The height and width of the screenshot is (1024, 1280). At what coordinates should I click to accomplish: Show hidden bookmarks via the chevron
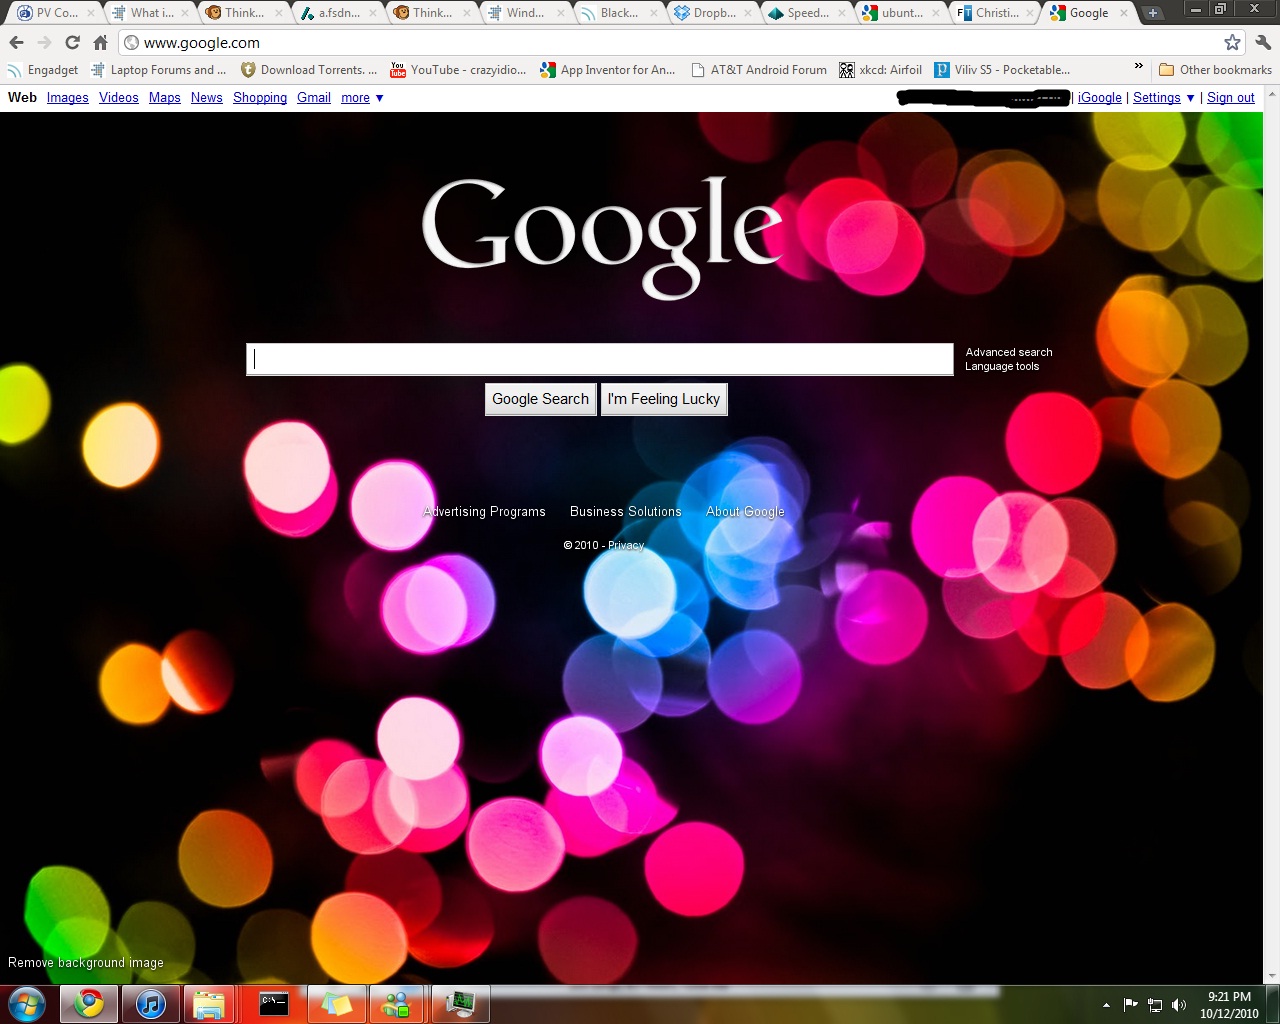pyautogui.click(x=1138, y=66)
